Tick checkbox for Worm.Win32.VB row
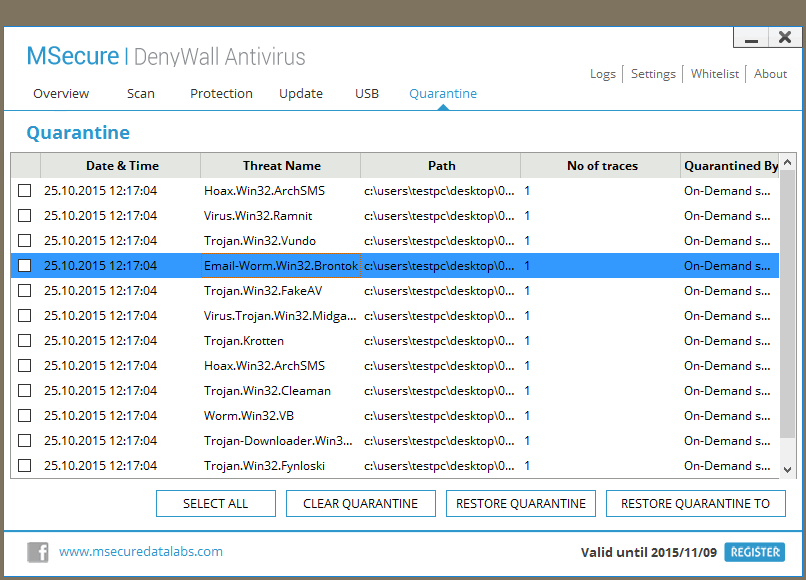Viewport: 806px width, 580px height. pos(25,415)
